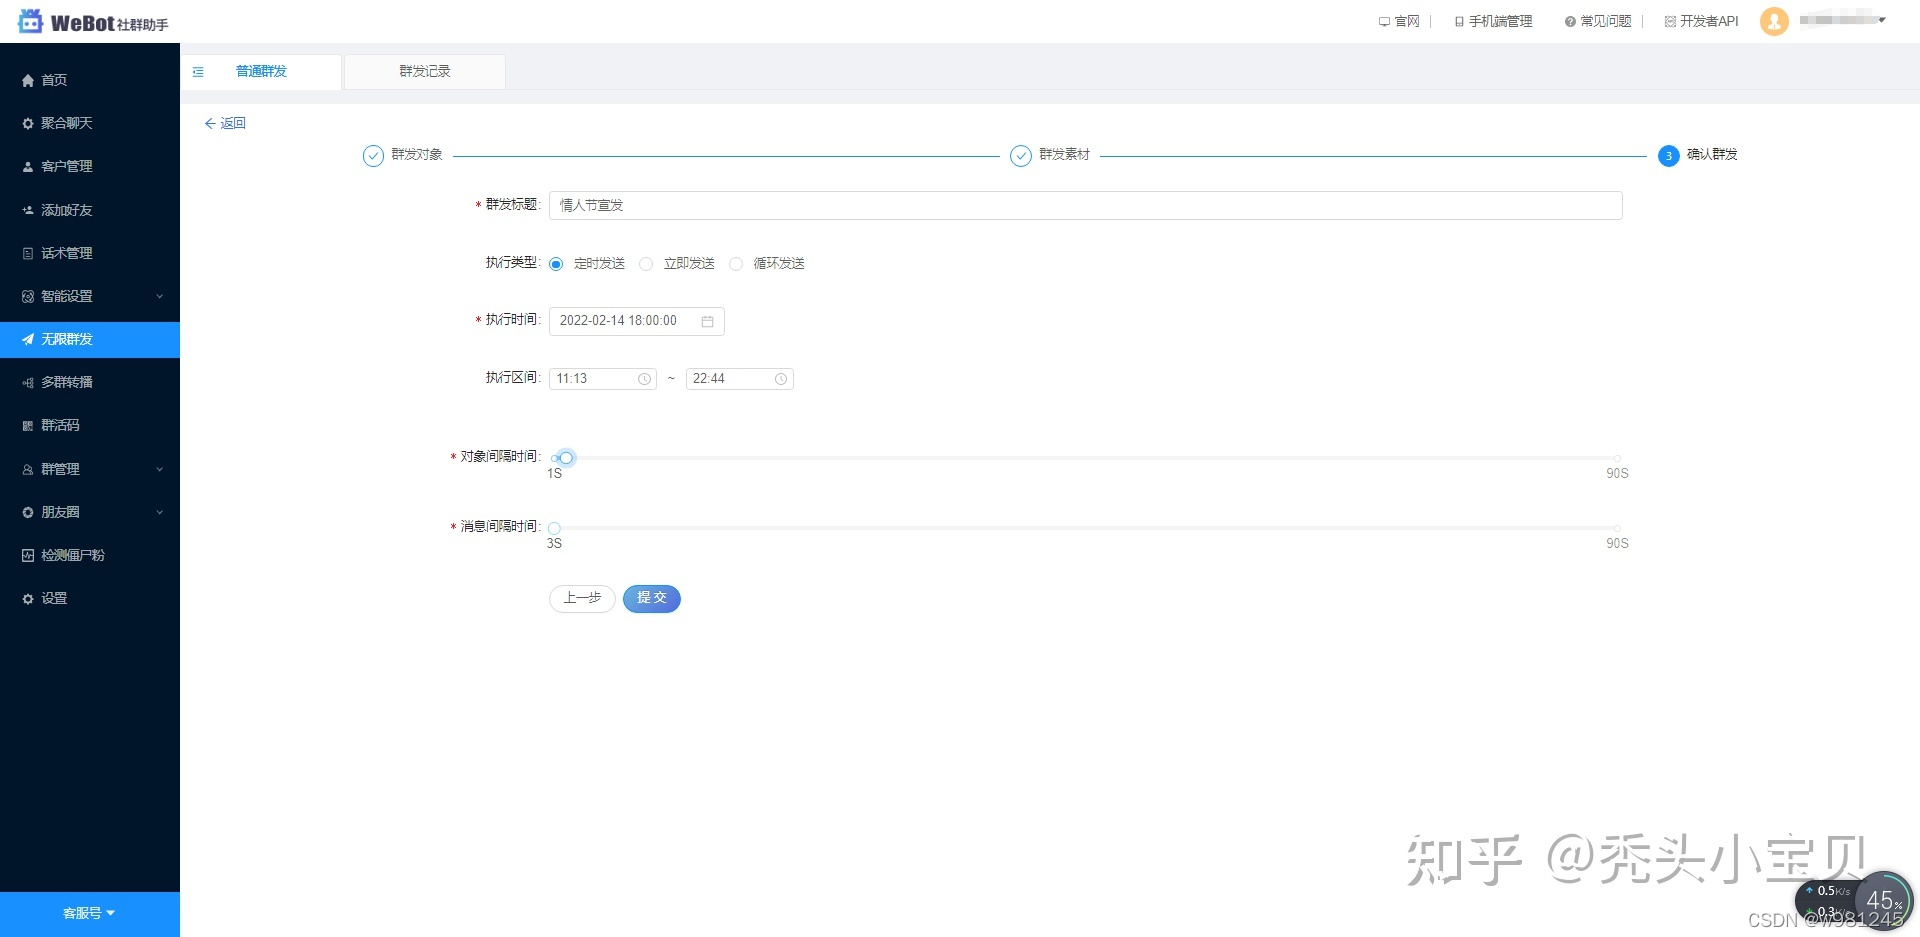
Task: Select 无限群发 in the sidebar
Action: pyautogui.click(x=90, y=339)
